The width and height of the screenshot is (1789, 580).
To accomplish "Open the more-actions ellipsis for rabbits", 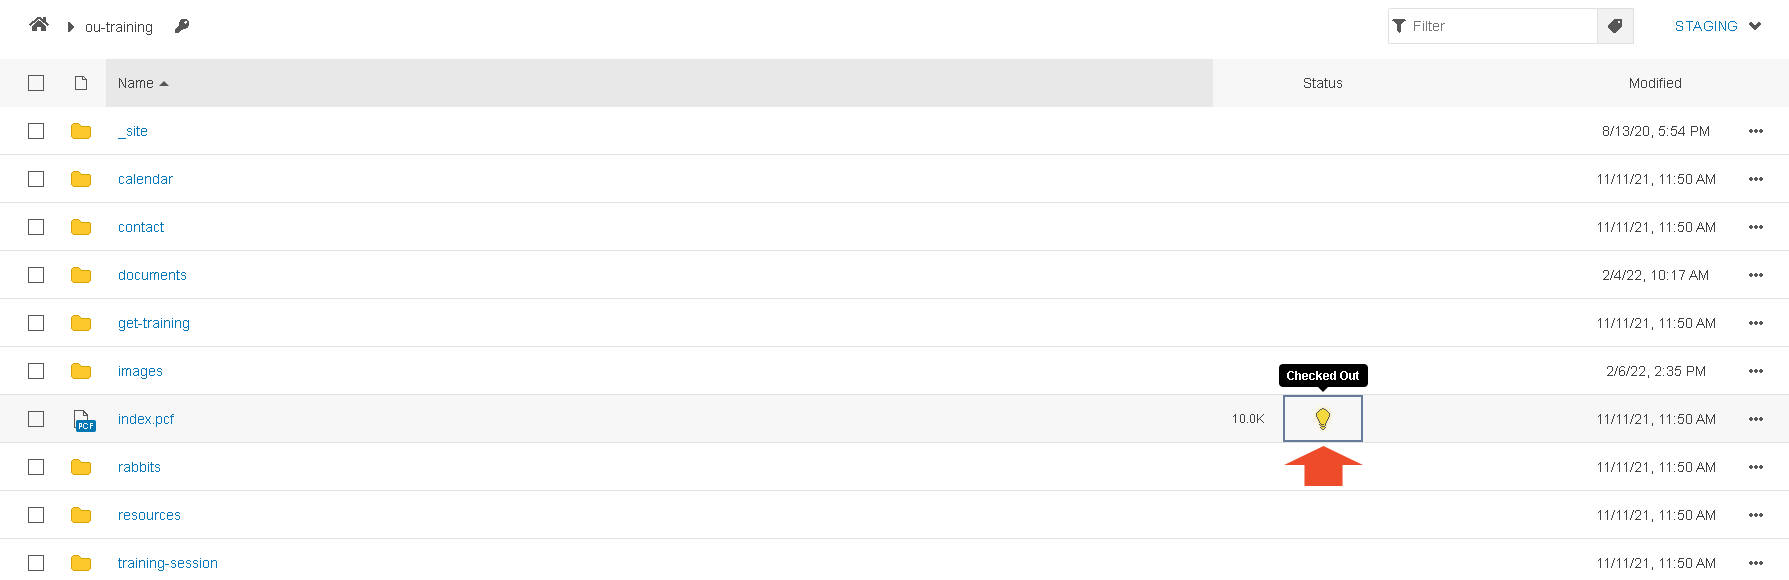I will point(1756,467).
